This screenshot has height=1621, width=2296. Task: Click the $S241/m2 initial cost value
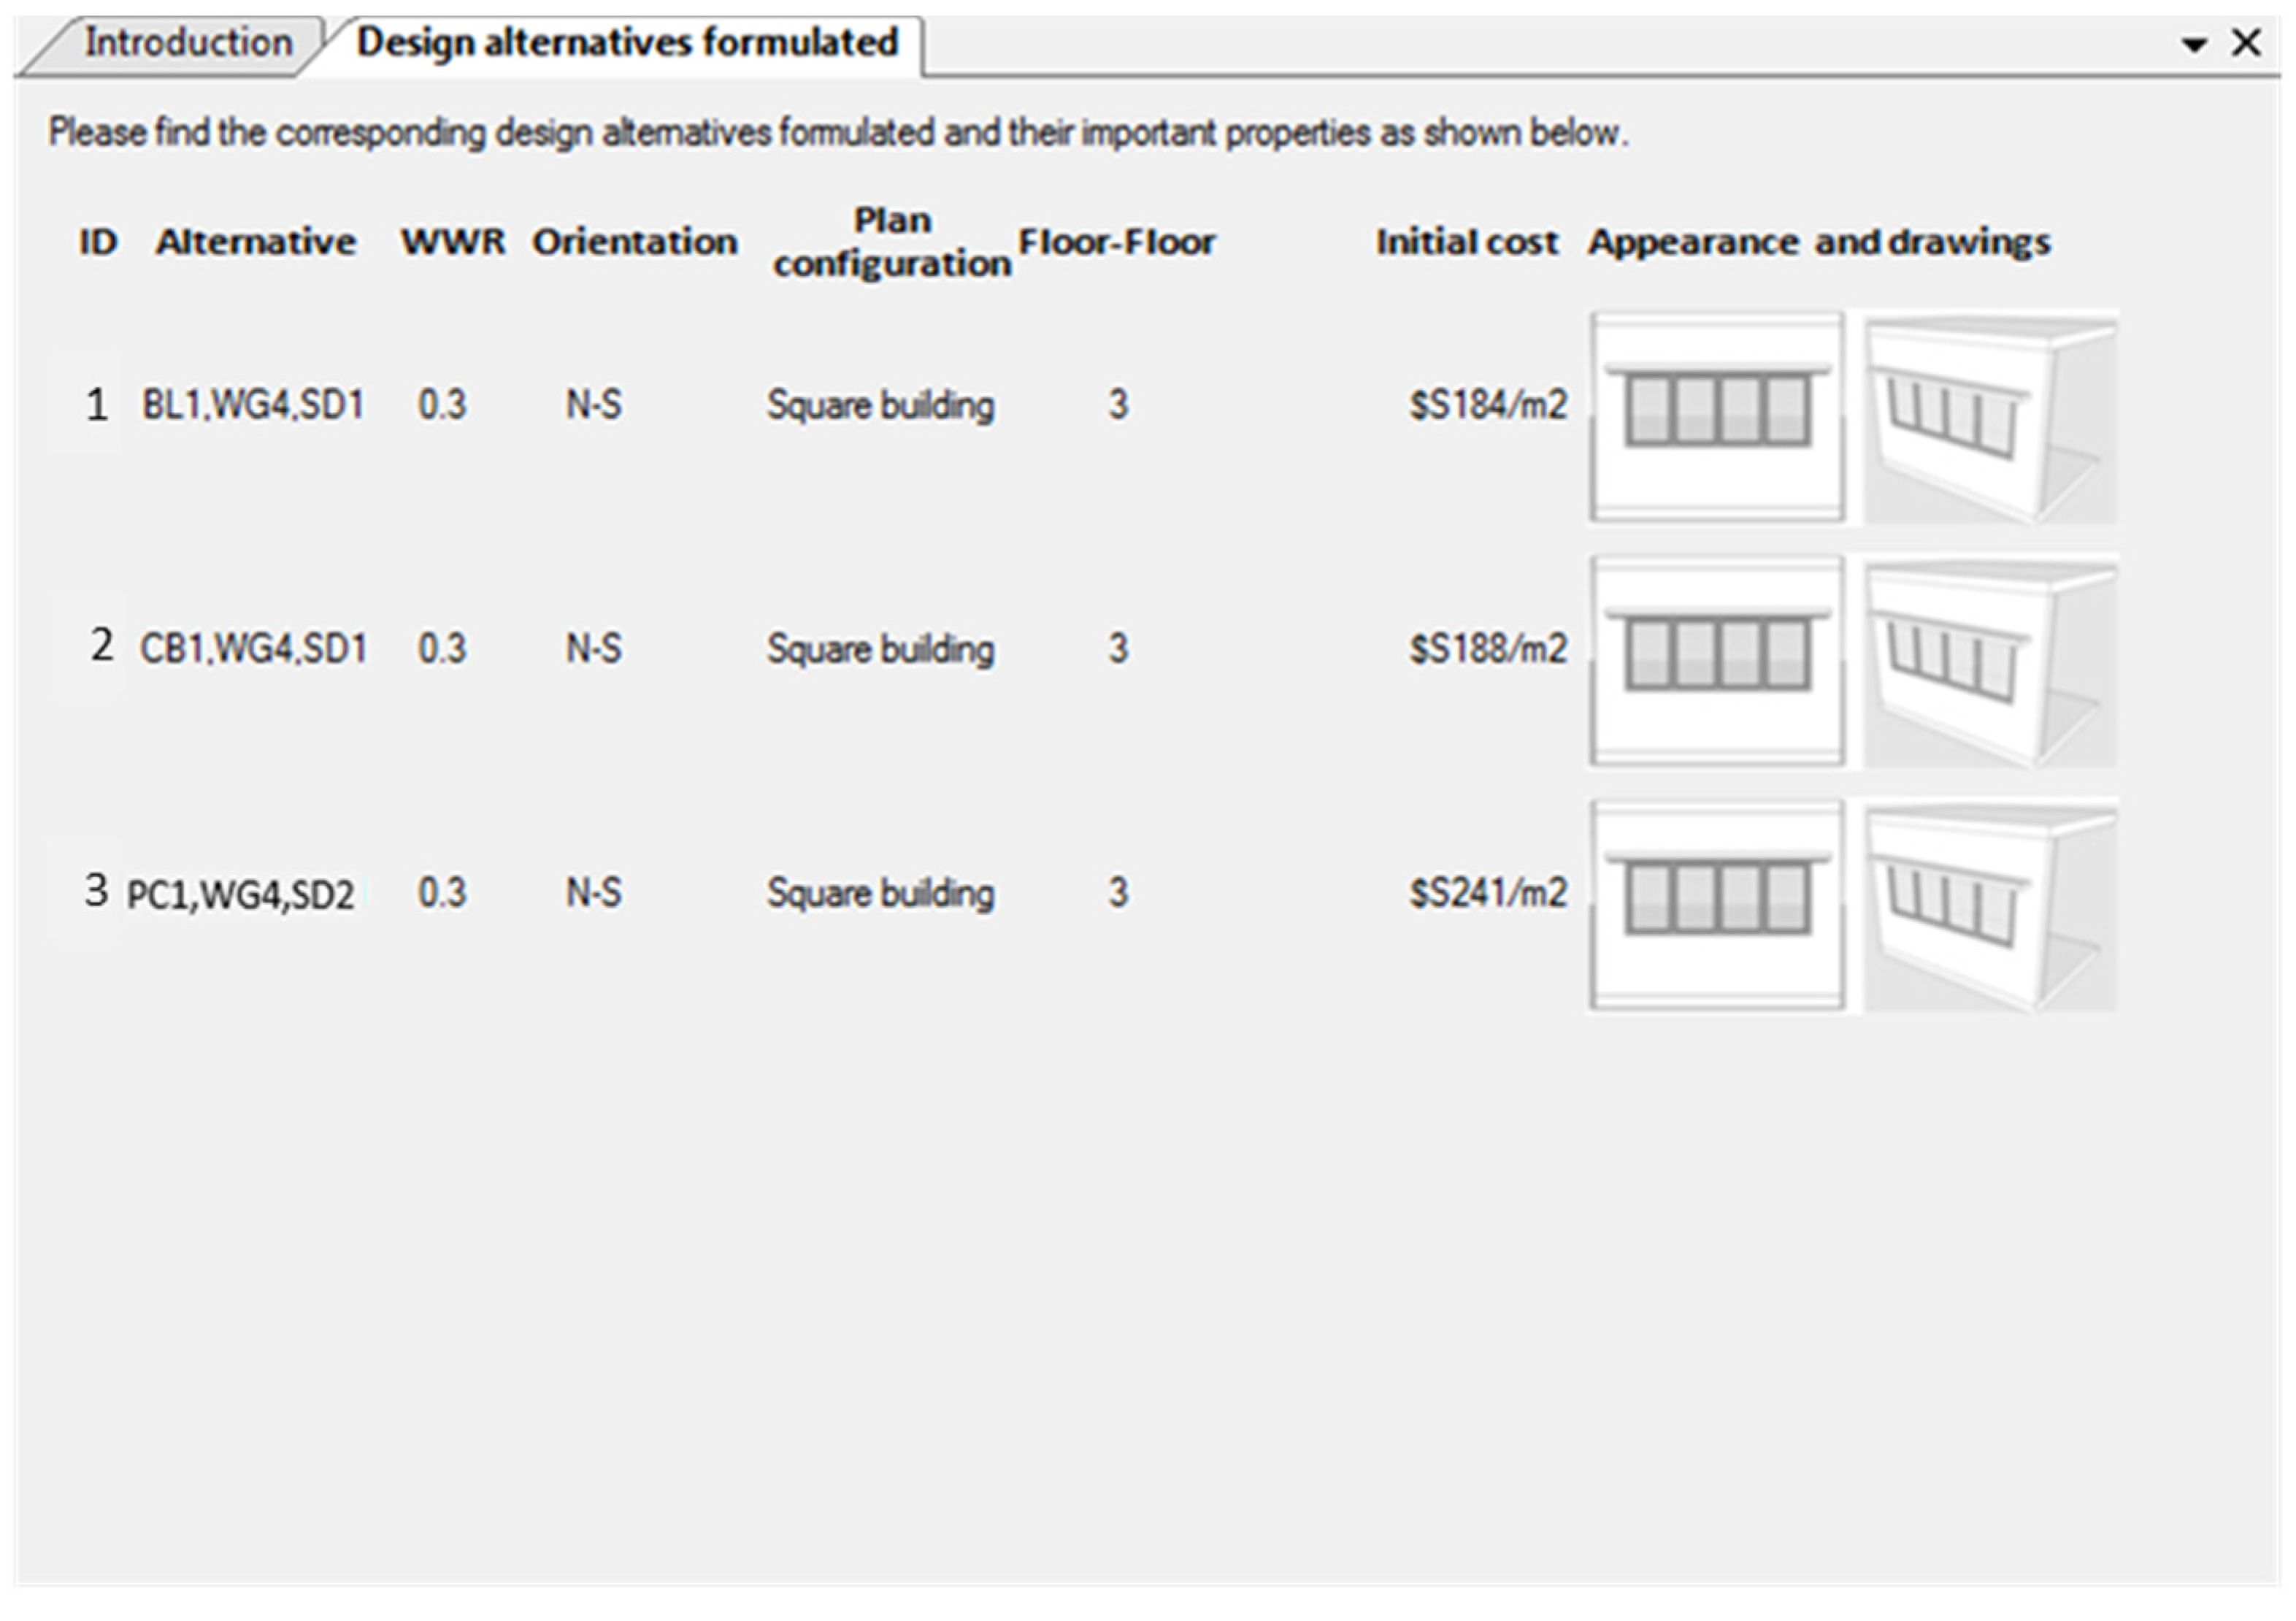pos(1487,893)
